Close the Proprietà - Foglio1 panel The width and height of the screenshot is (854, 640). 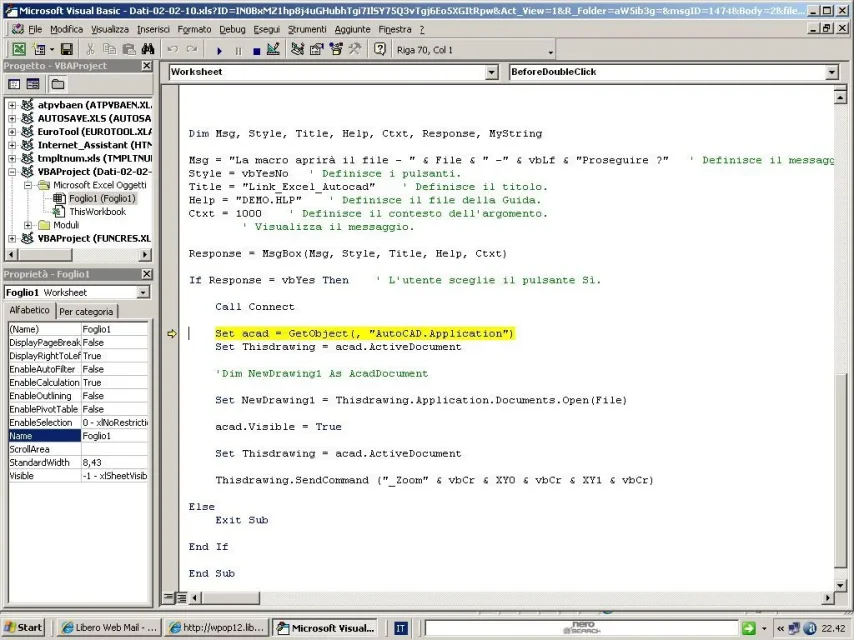click(x=147, y=274)
